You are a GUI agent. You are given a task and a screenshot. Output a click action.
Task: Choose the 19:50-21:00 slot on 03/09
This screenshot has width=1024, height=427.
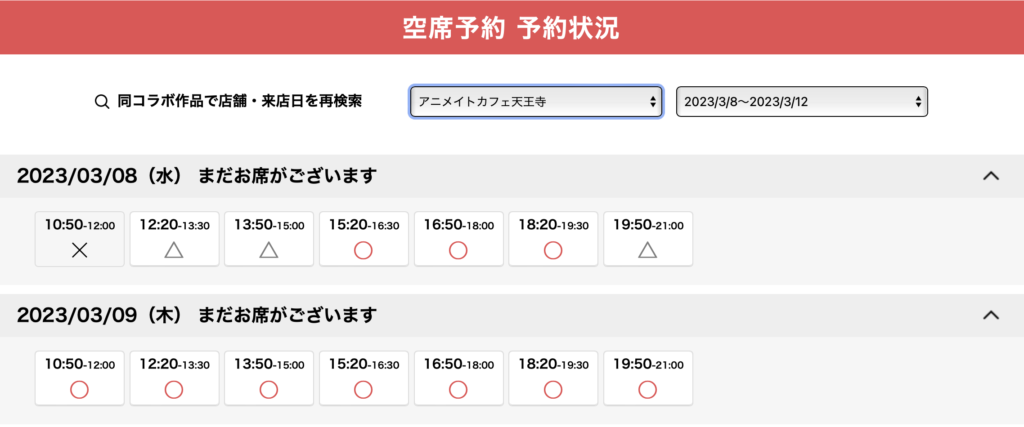point(648,378)
